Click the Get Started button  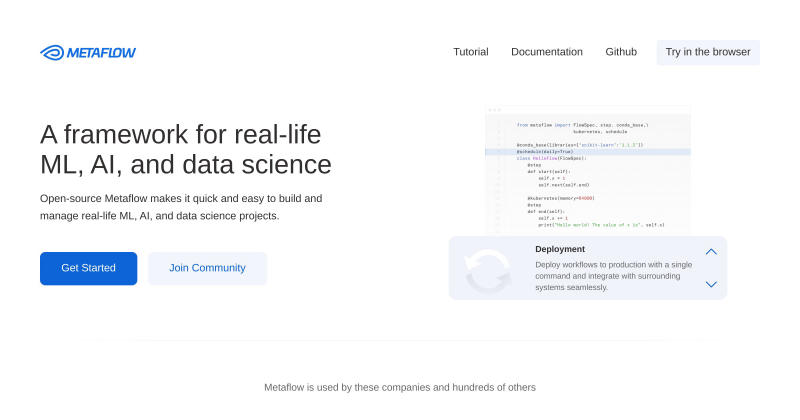tap(88, 268)
